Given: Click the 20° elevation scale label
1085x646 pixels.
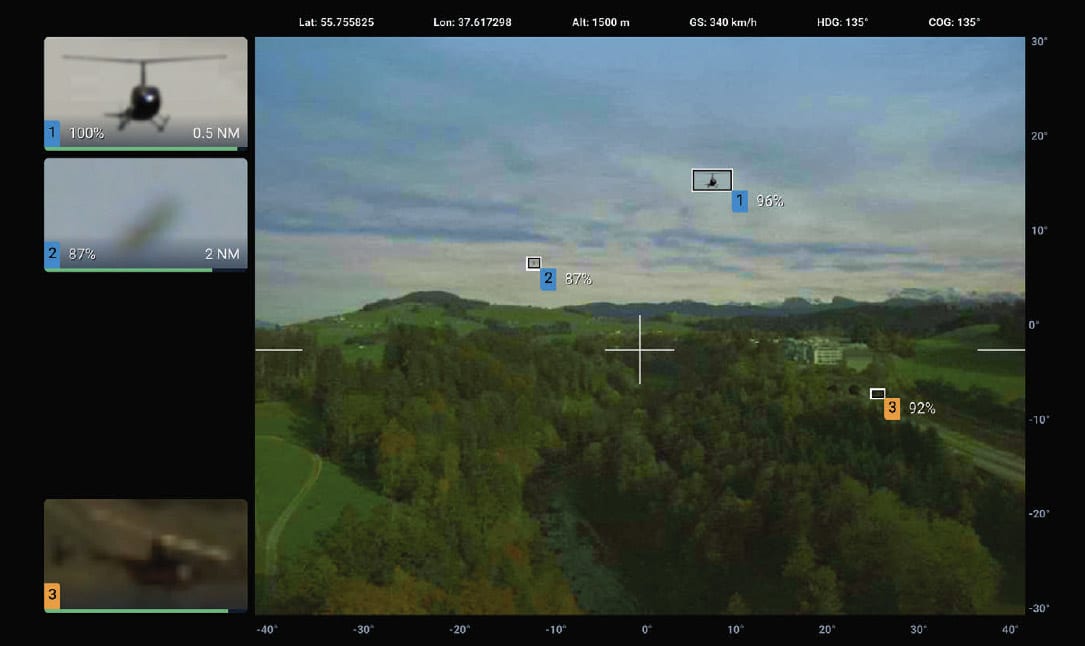Looking at the screenshot, I should tap(1039, 136).
